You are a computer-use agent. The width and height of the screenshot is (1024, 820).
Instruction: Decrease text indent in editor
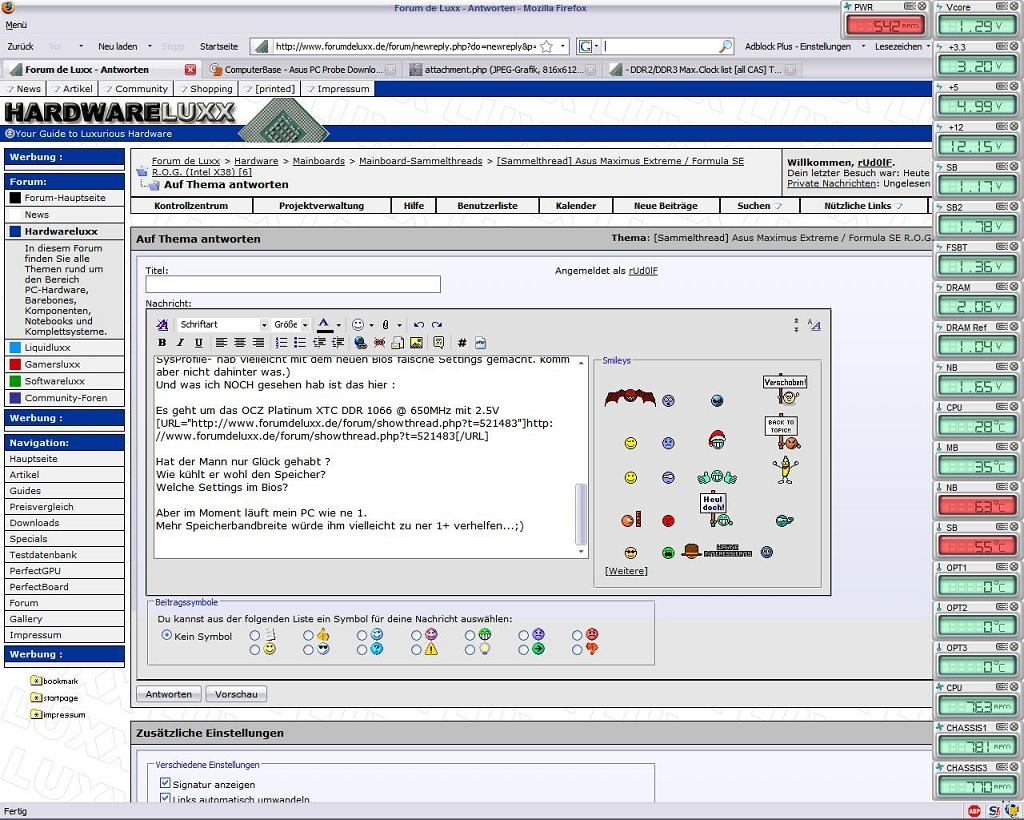point(319,343)
